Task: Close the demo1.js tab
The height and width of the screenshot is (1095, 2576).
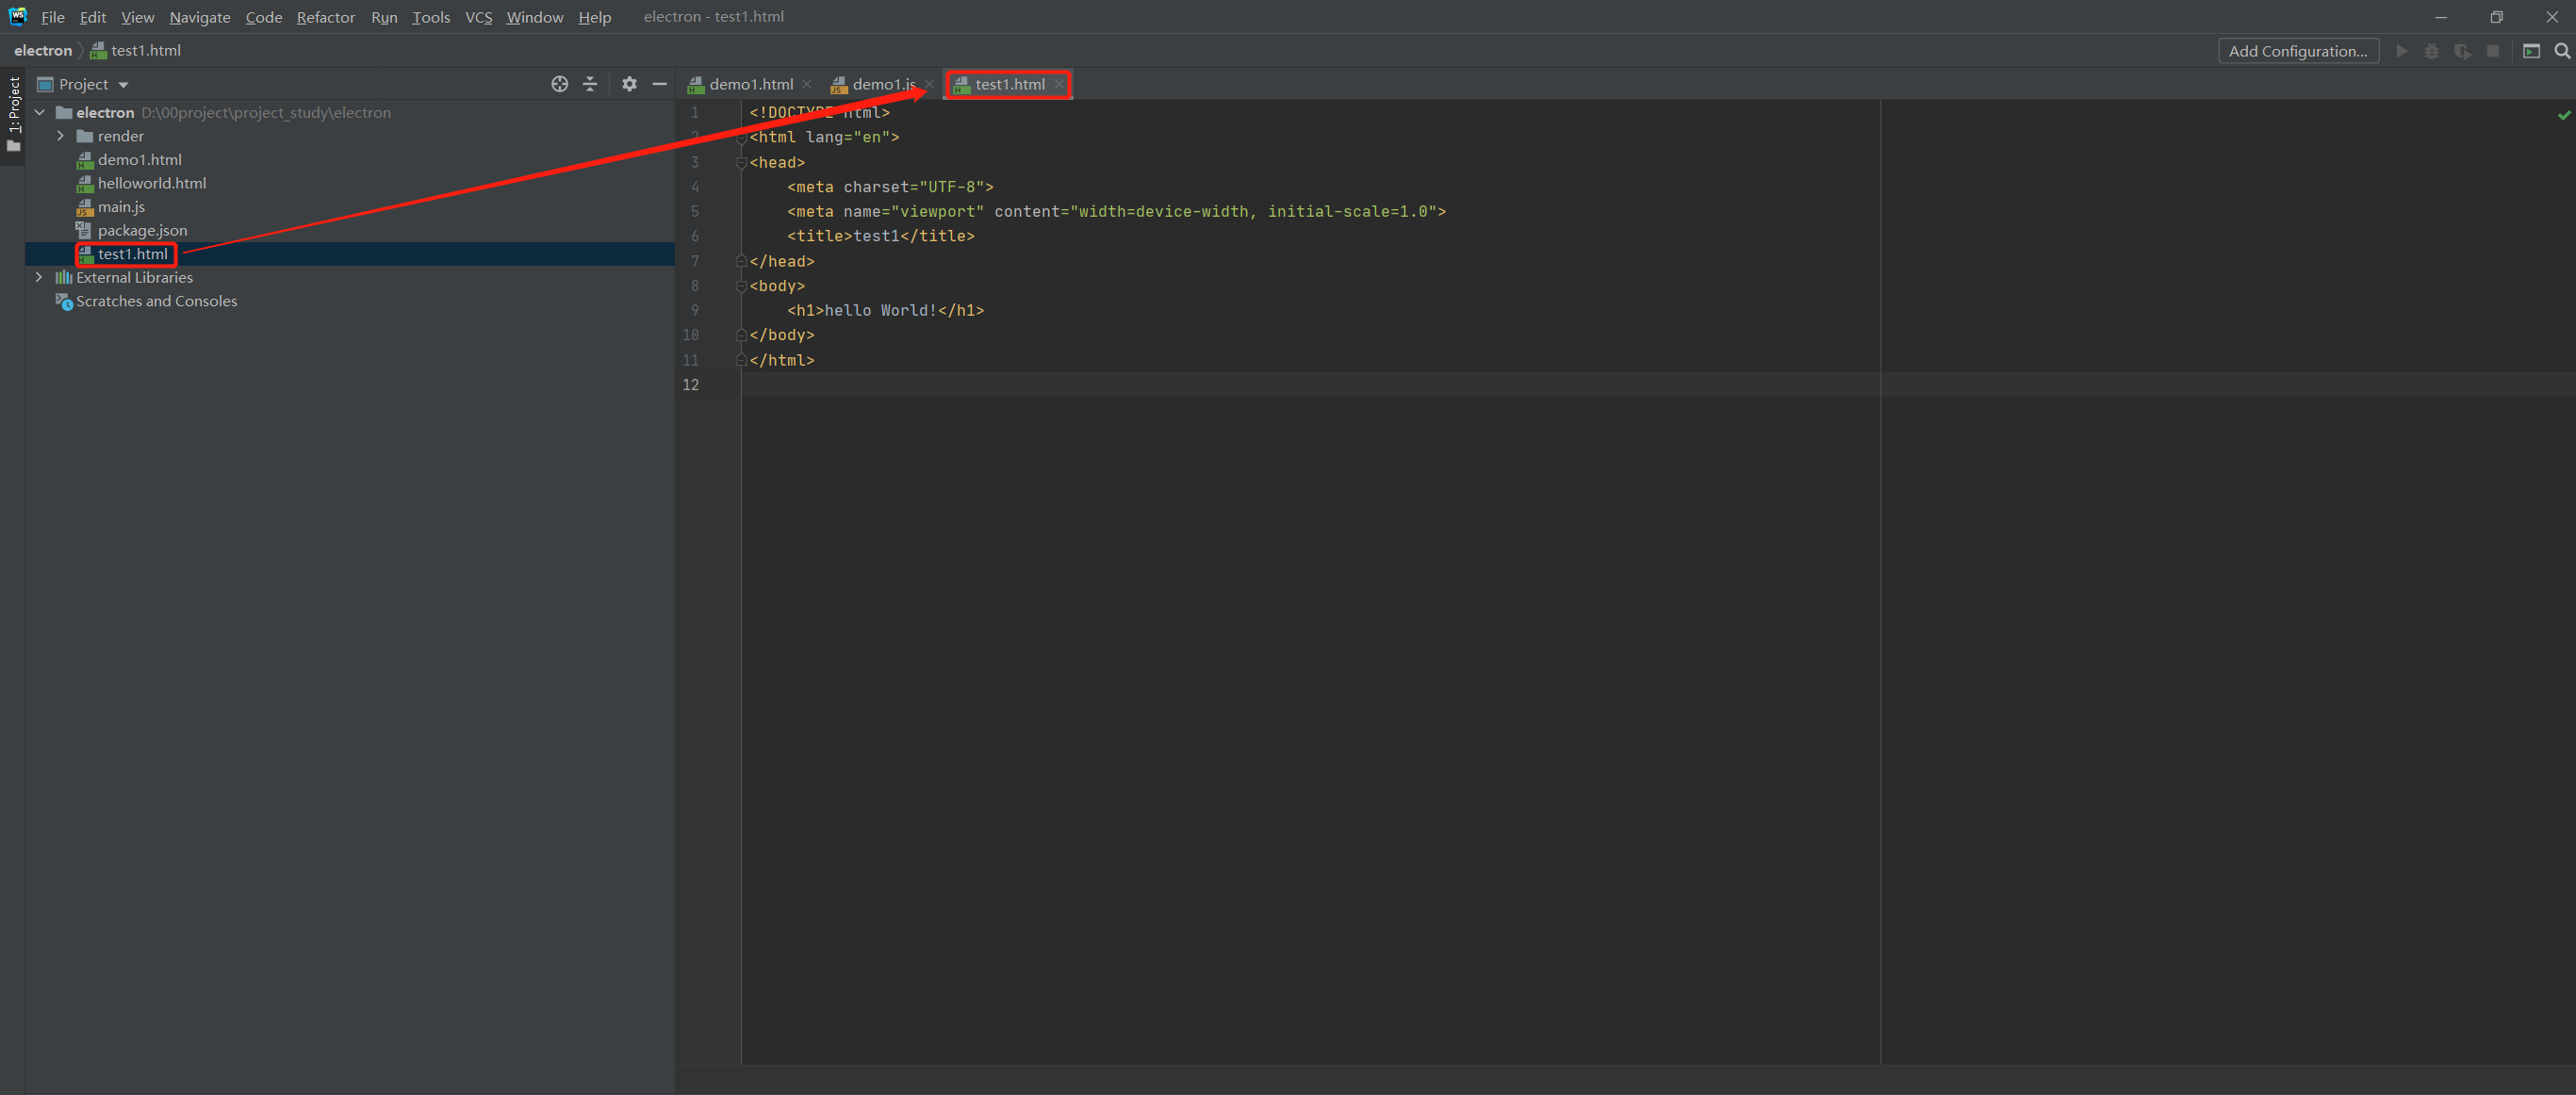Action: pyautogui.click(x=929, y=84)
